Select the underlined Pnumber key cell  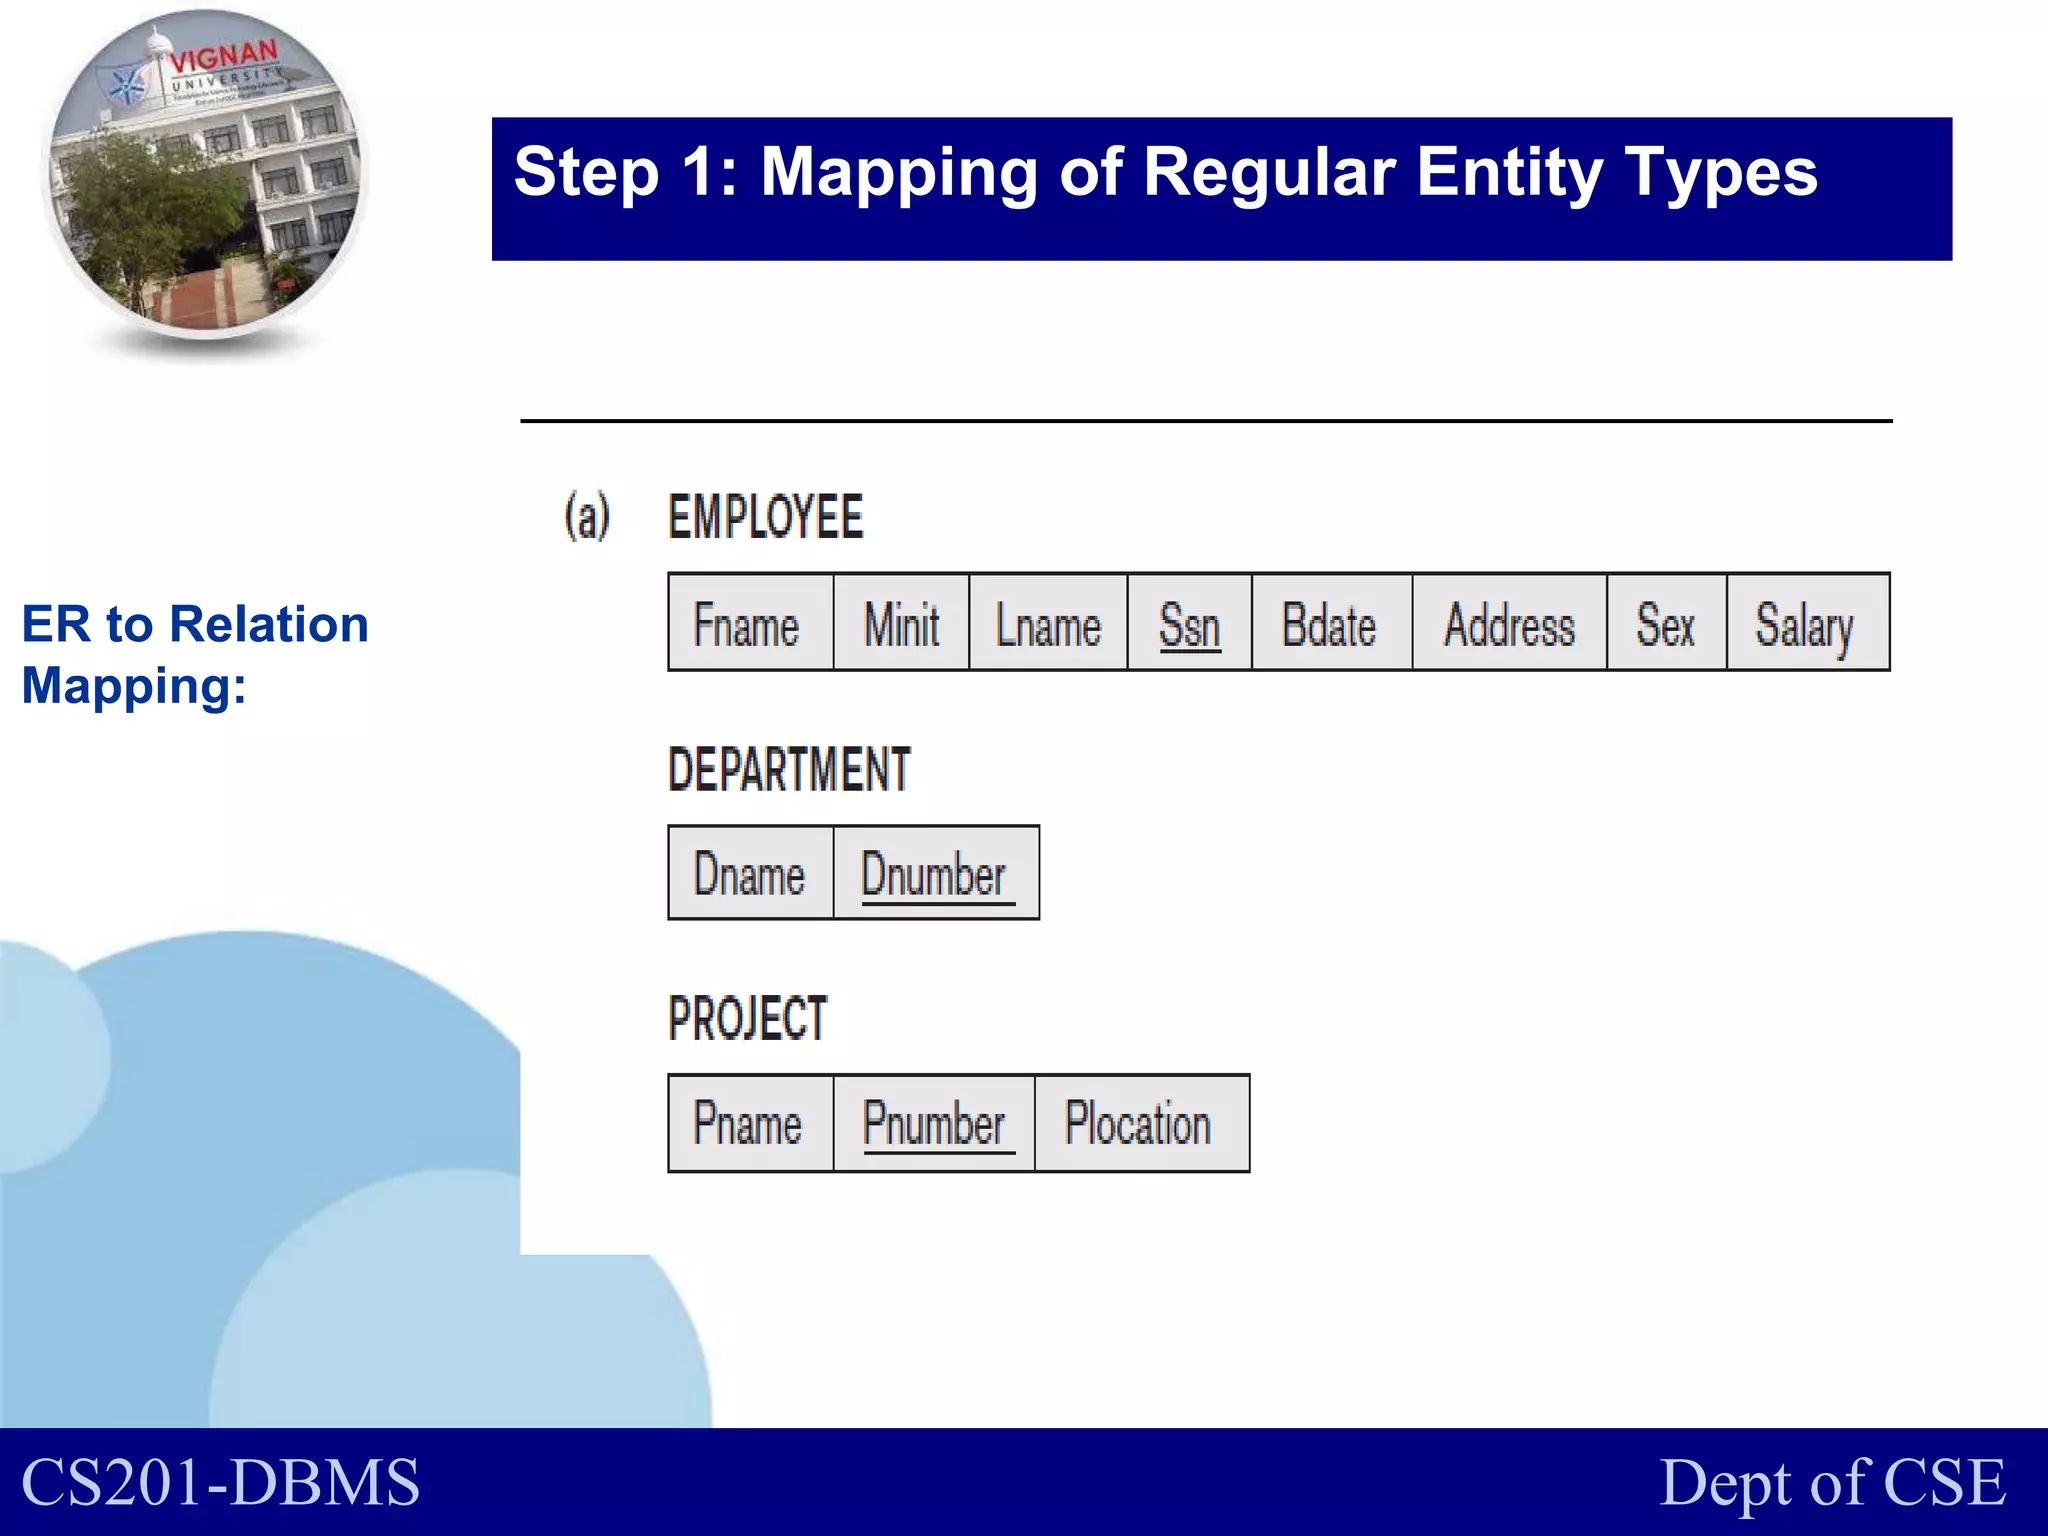[934, 1123]
